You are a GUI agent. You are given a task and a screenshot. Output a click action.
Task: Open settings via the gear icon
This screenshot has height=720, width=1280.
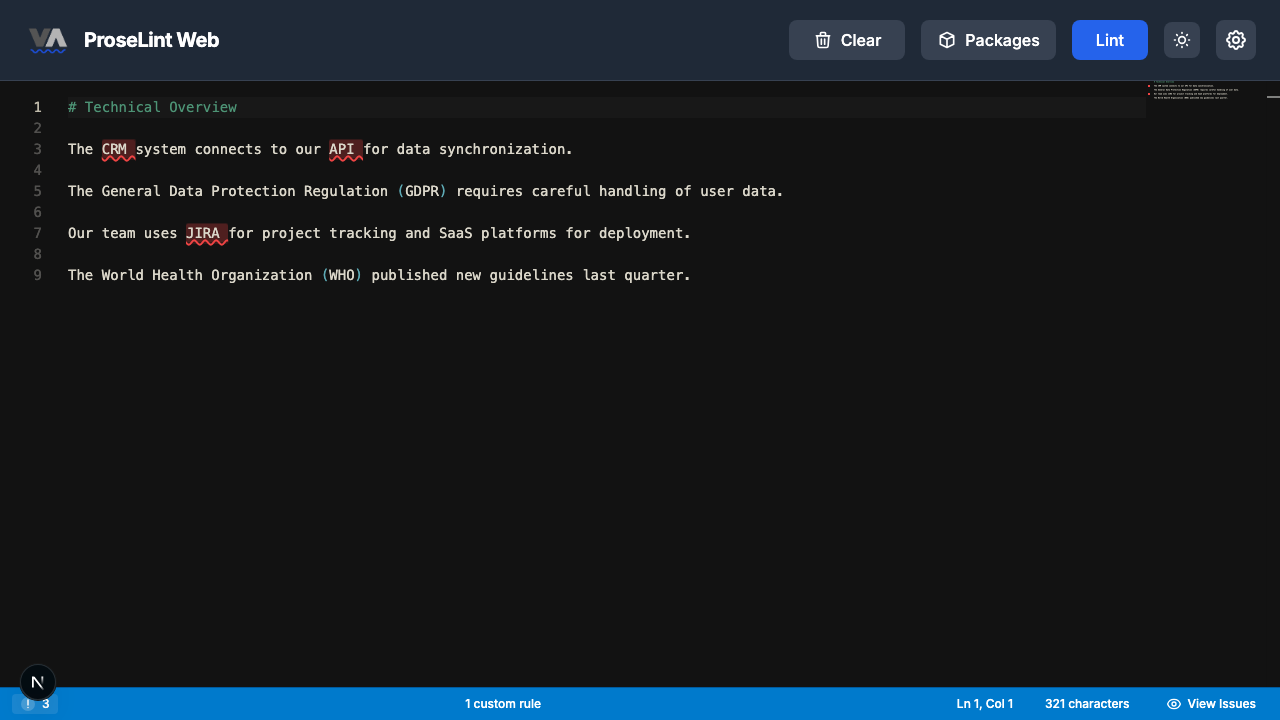1236,40
